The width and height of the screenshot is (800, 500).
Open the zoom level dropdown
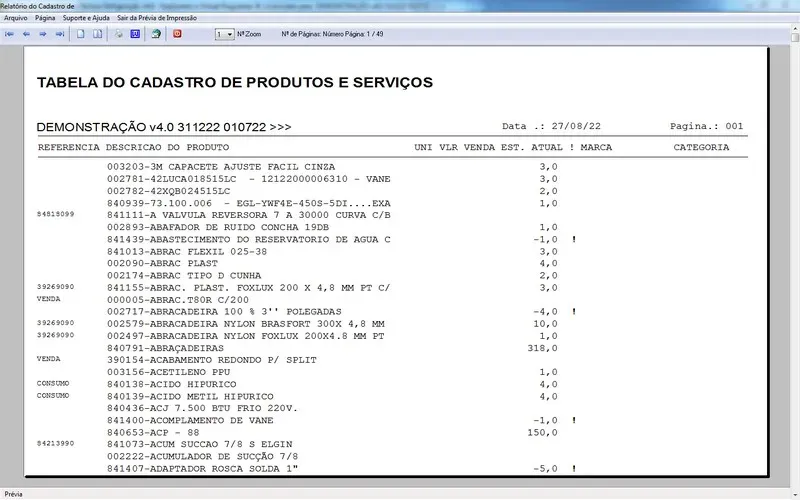click(229, 34)
